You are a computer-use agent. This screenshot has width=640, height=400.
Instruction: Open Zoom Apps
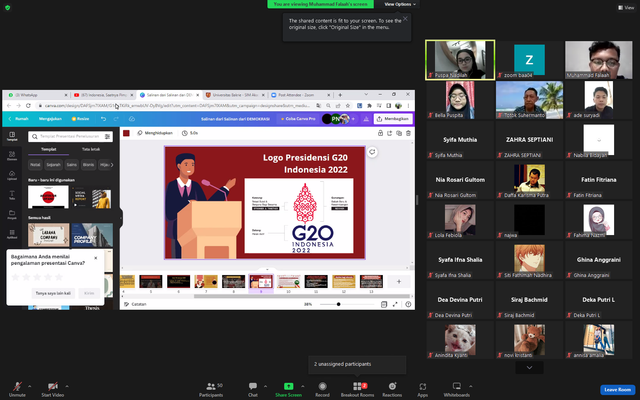point(422,389)
